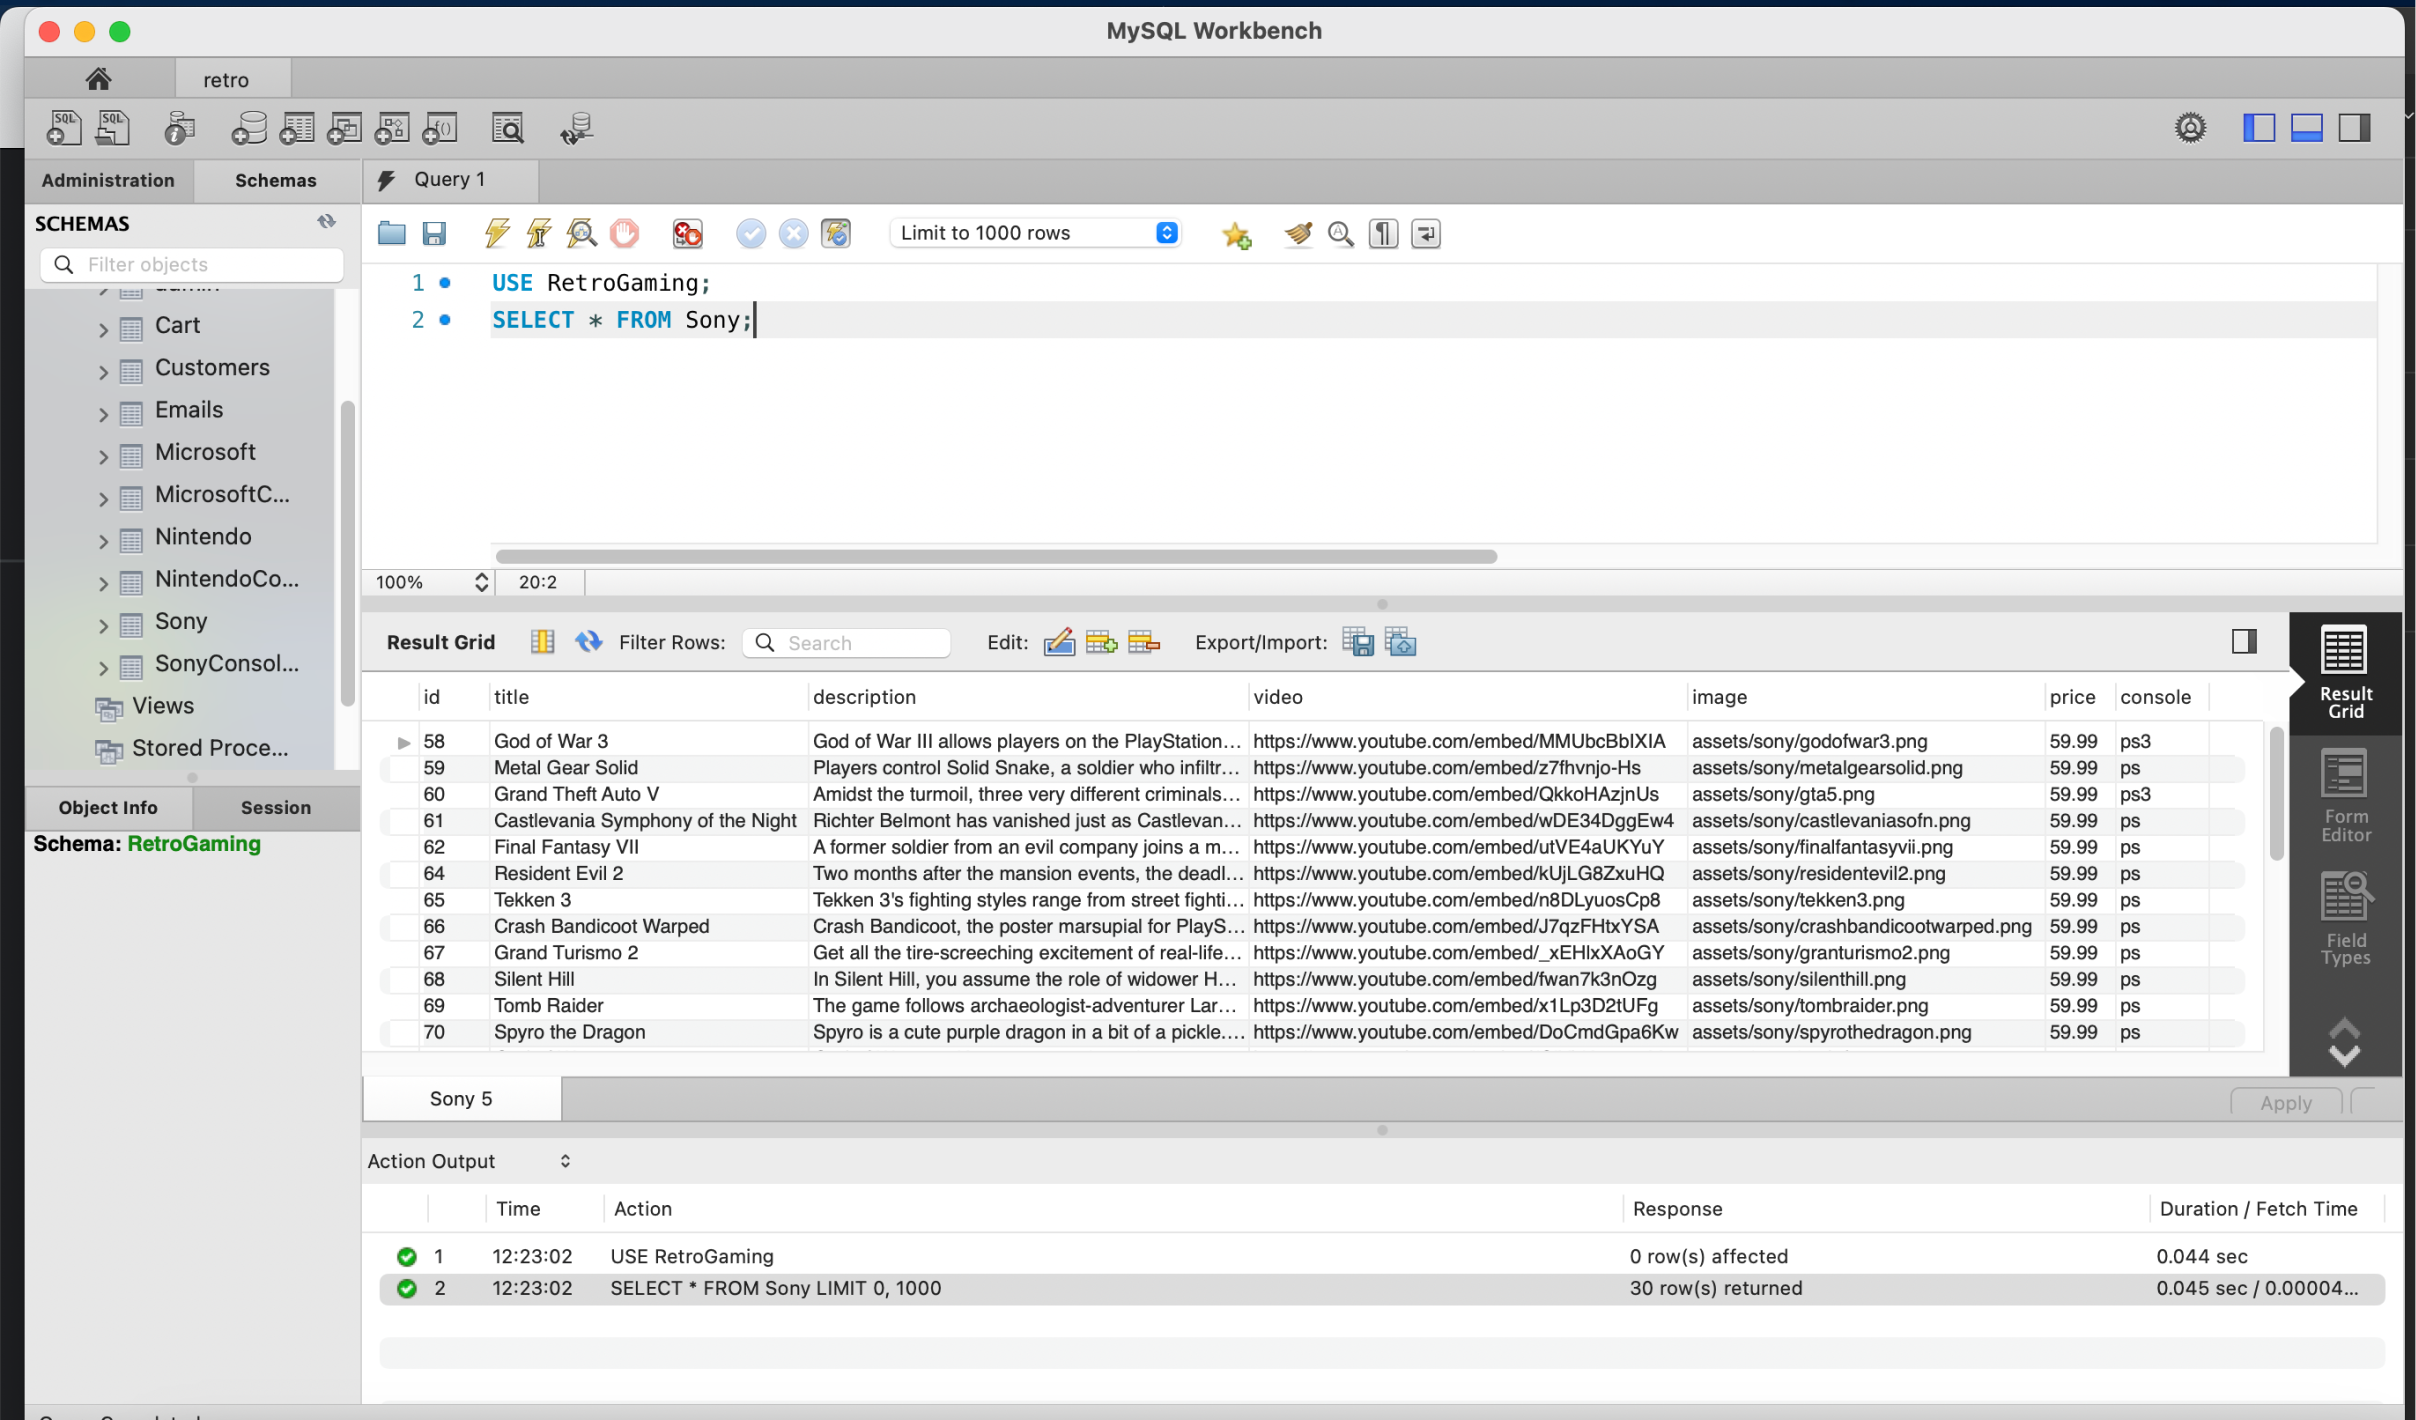This screenshot has height=1420, width=2416.
Task: Switch to the Administration tab
Action: (x=108, y=180)
